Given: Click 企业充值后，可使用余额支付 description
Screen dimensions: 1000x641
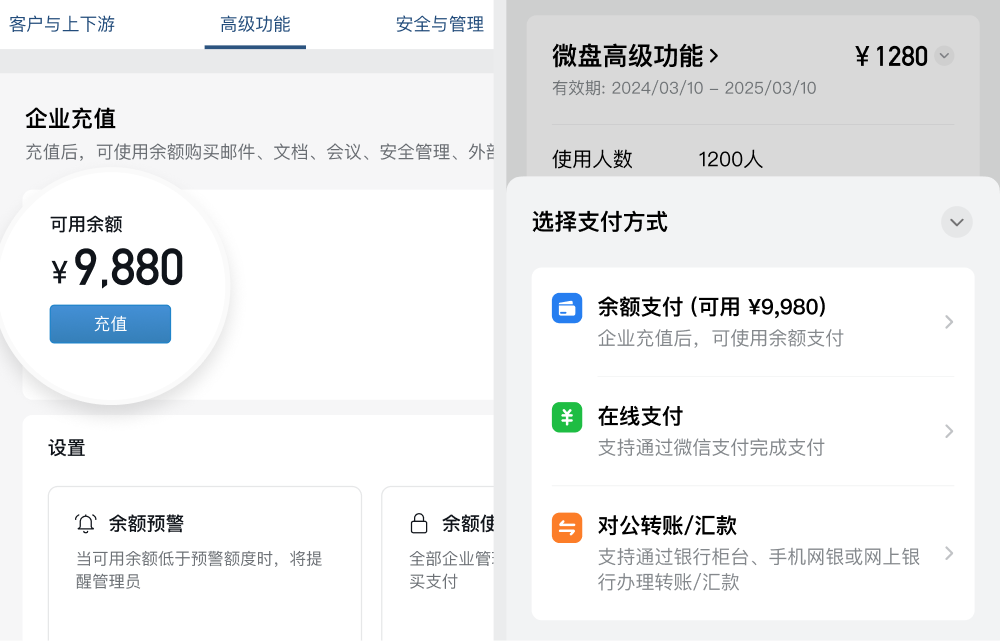Looking at the screenshot, I should click(721, 338).
